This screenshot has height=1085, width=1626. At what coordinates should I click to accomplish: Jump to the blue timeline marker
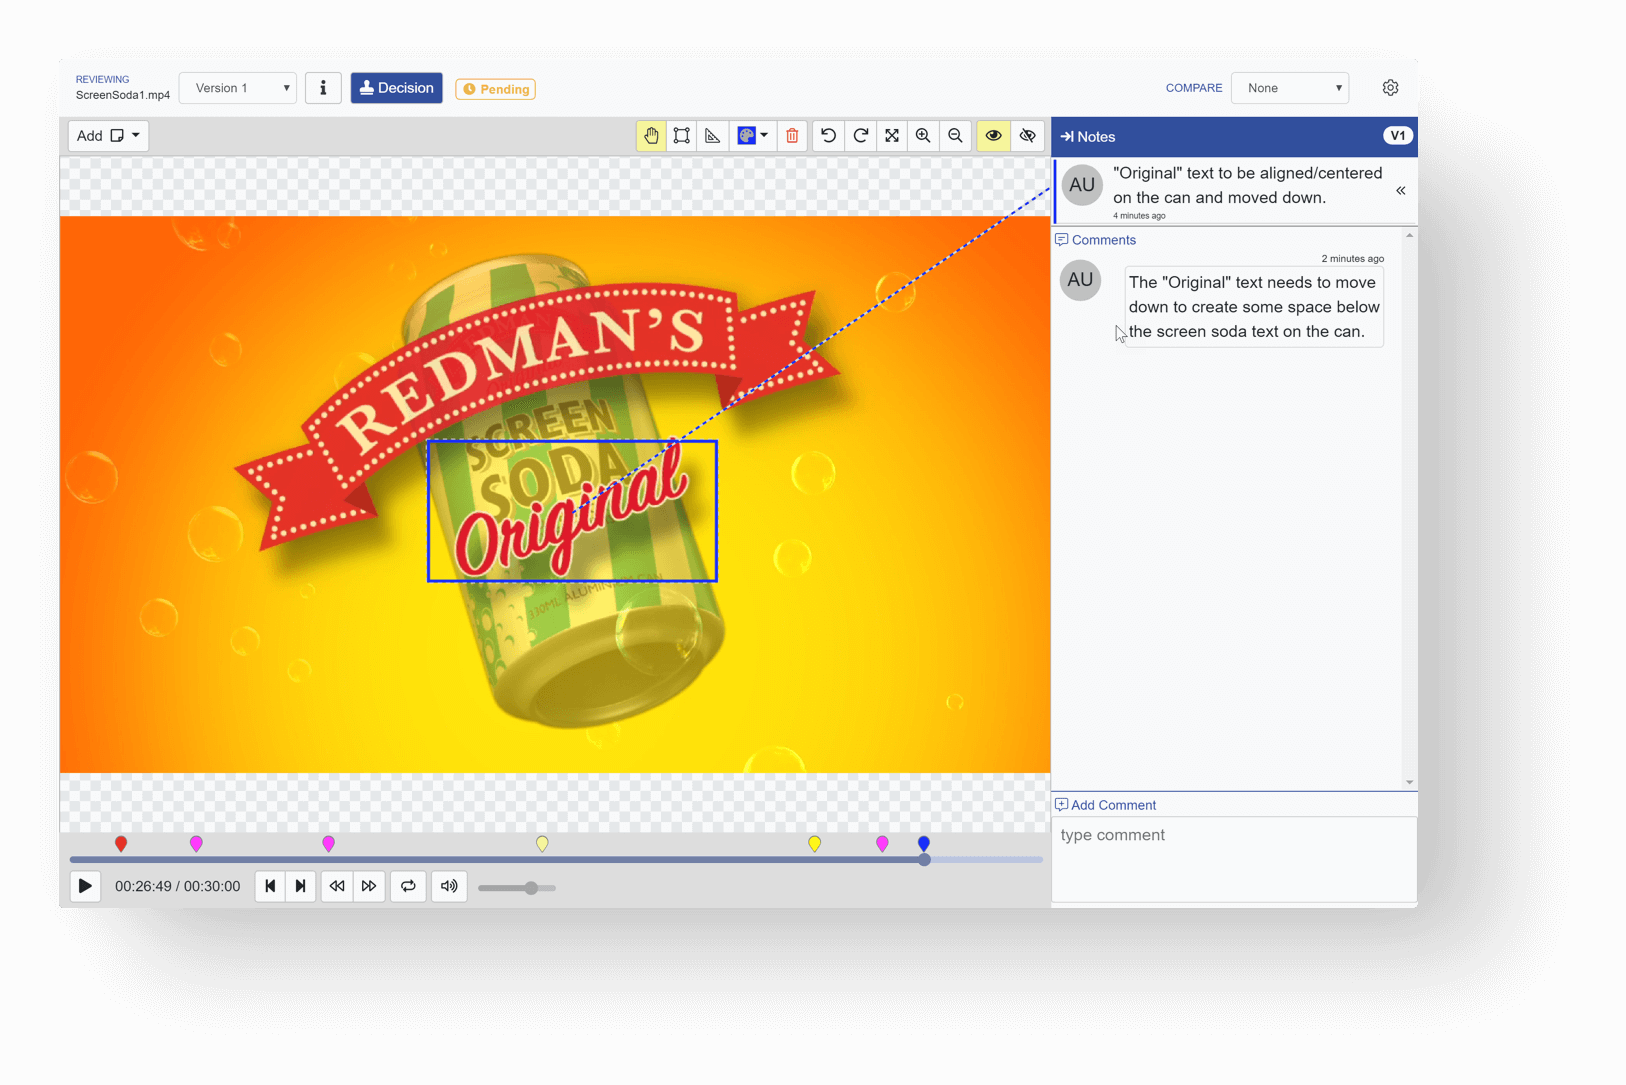(x=924, y=844)
